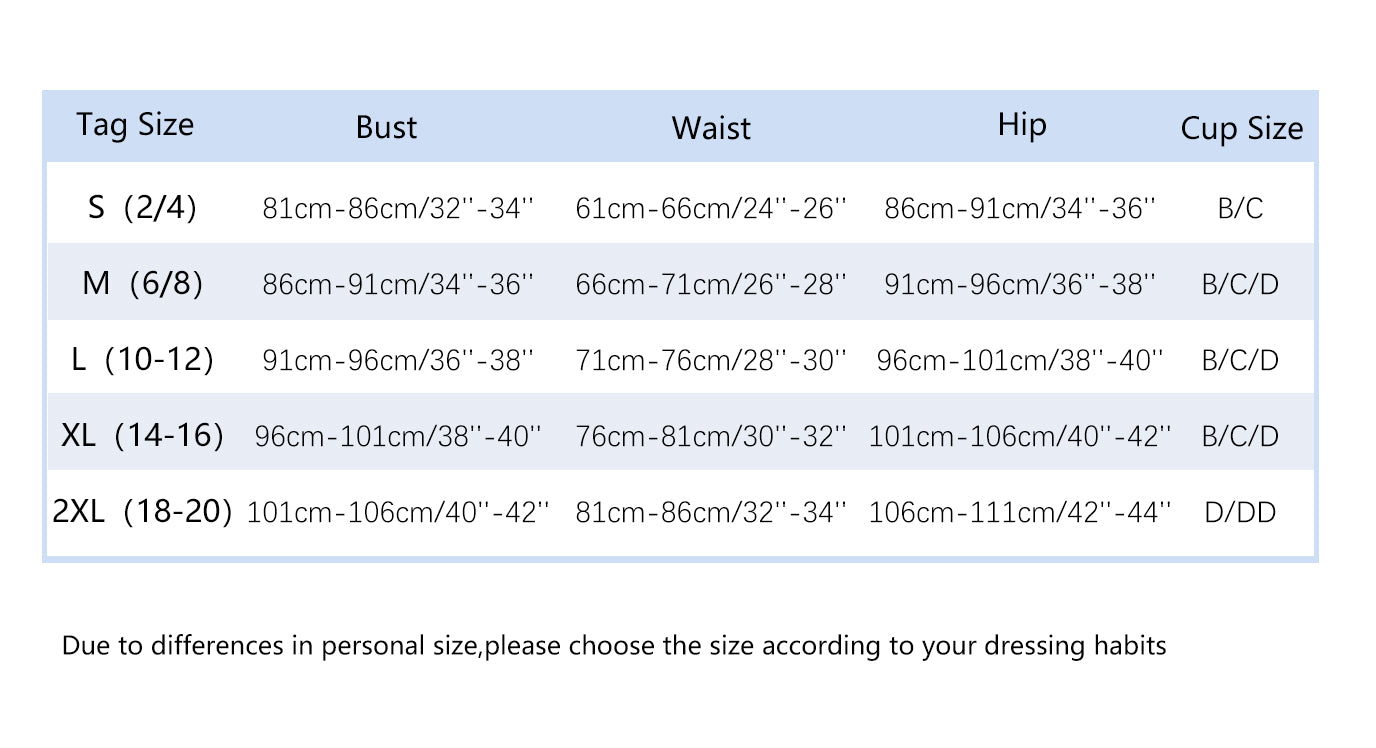Select the L (10-12) size label
The height and width of the screenshot is (748, 1376).
coord(142,359)
